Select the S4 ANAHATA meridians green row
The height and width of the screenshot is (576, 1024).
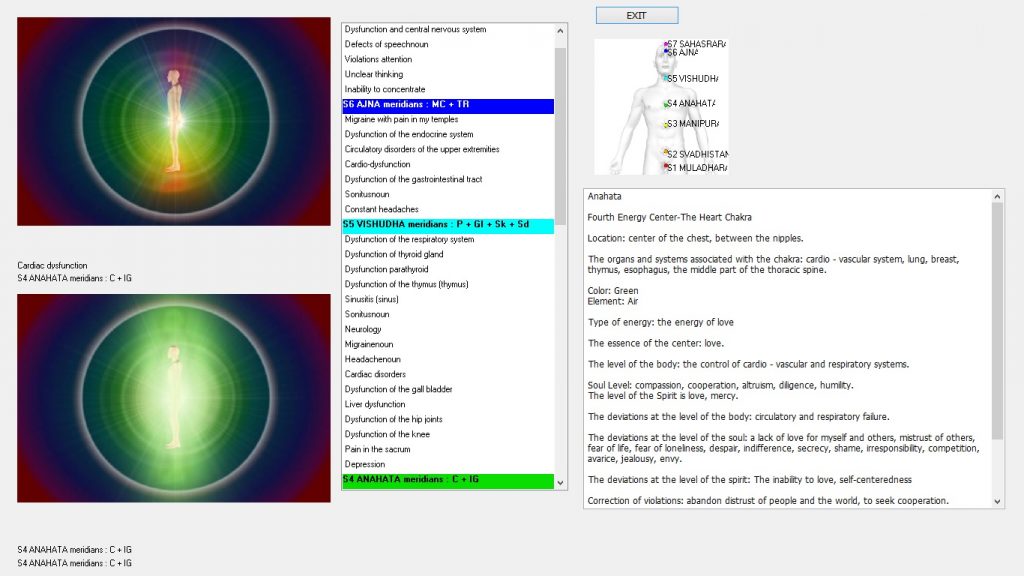447,480
